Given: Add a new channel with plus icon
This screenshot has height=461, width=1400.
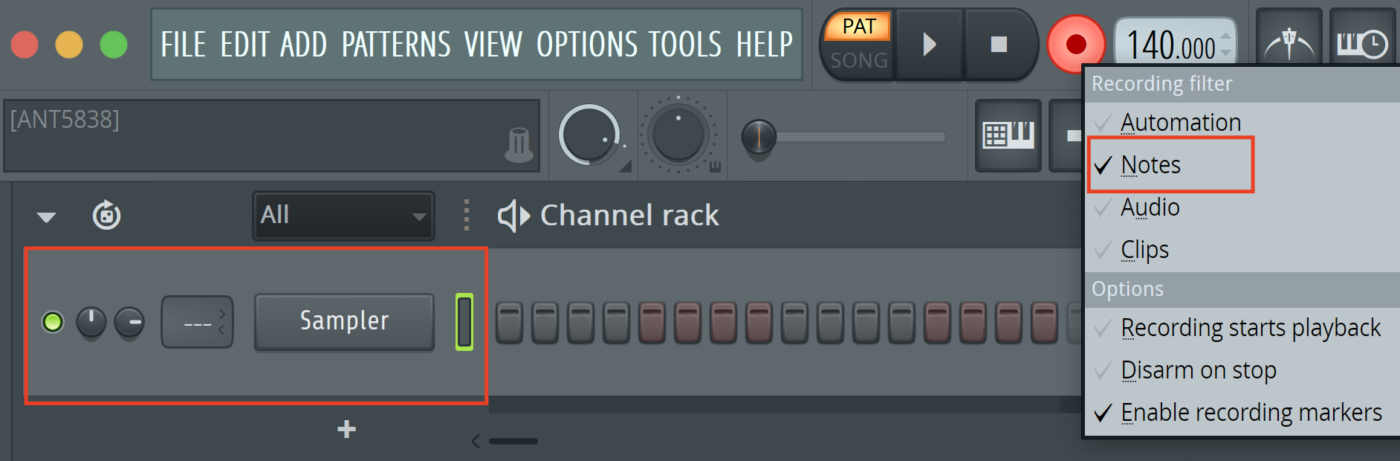Looking at the screenshot, I should click(x=346, y=430).
